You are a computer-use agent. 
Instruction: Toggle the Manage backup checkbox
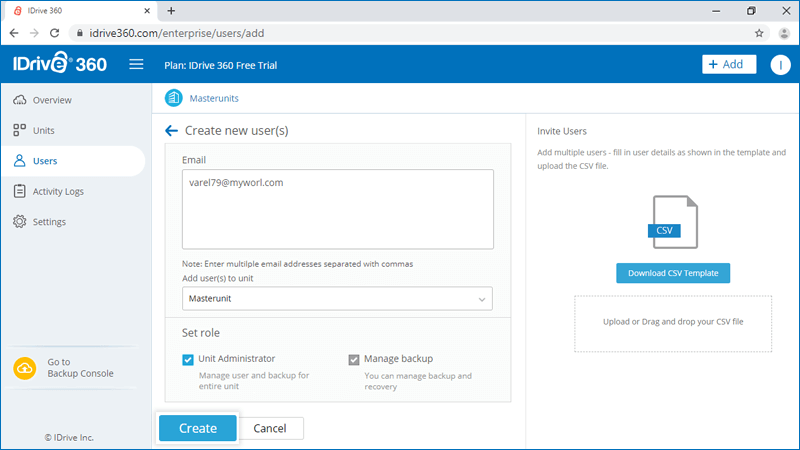(x=354, y=360)
